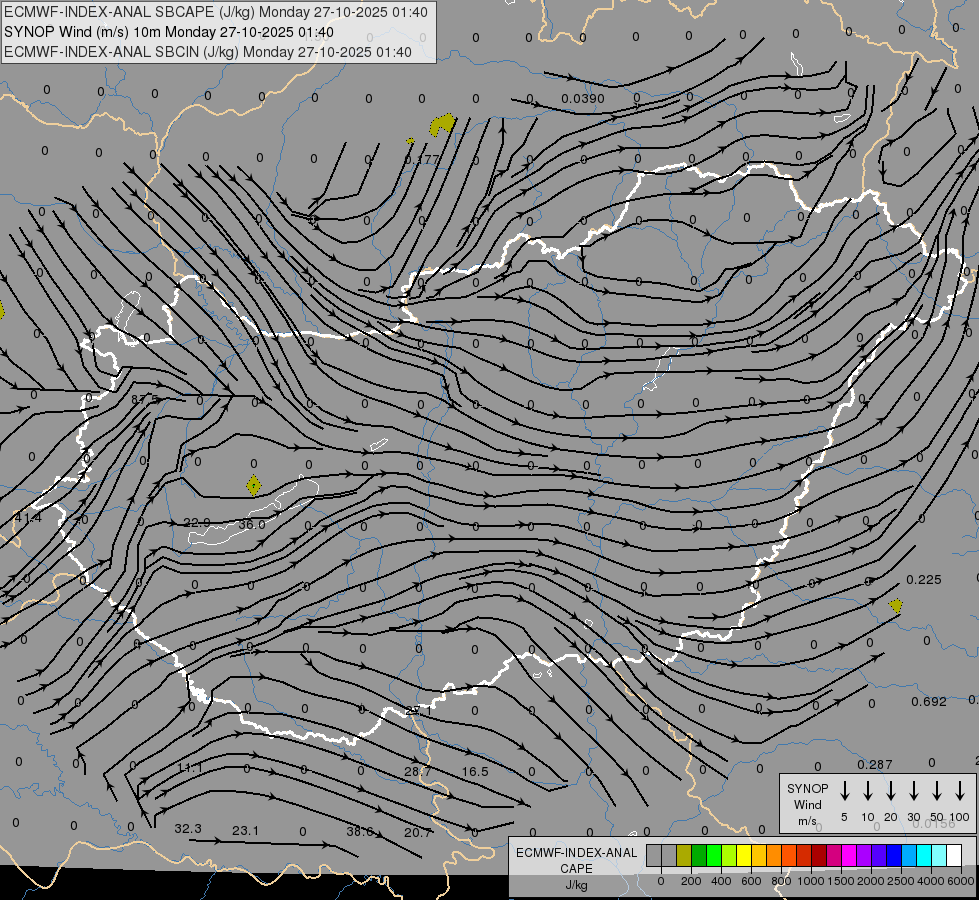Click the 38.6 value label
979x900 pixels.
click(x=360, y=831)
